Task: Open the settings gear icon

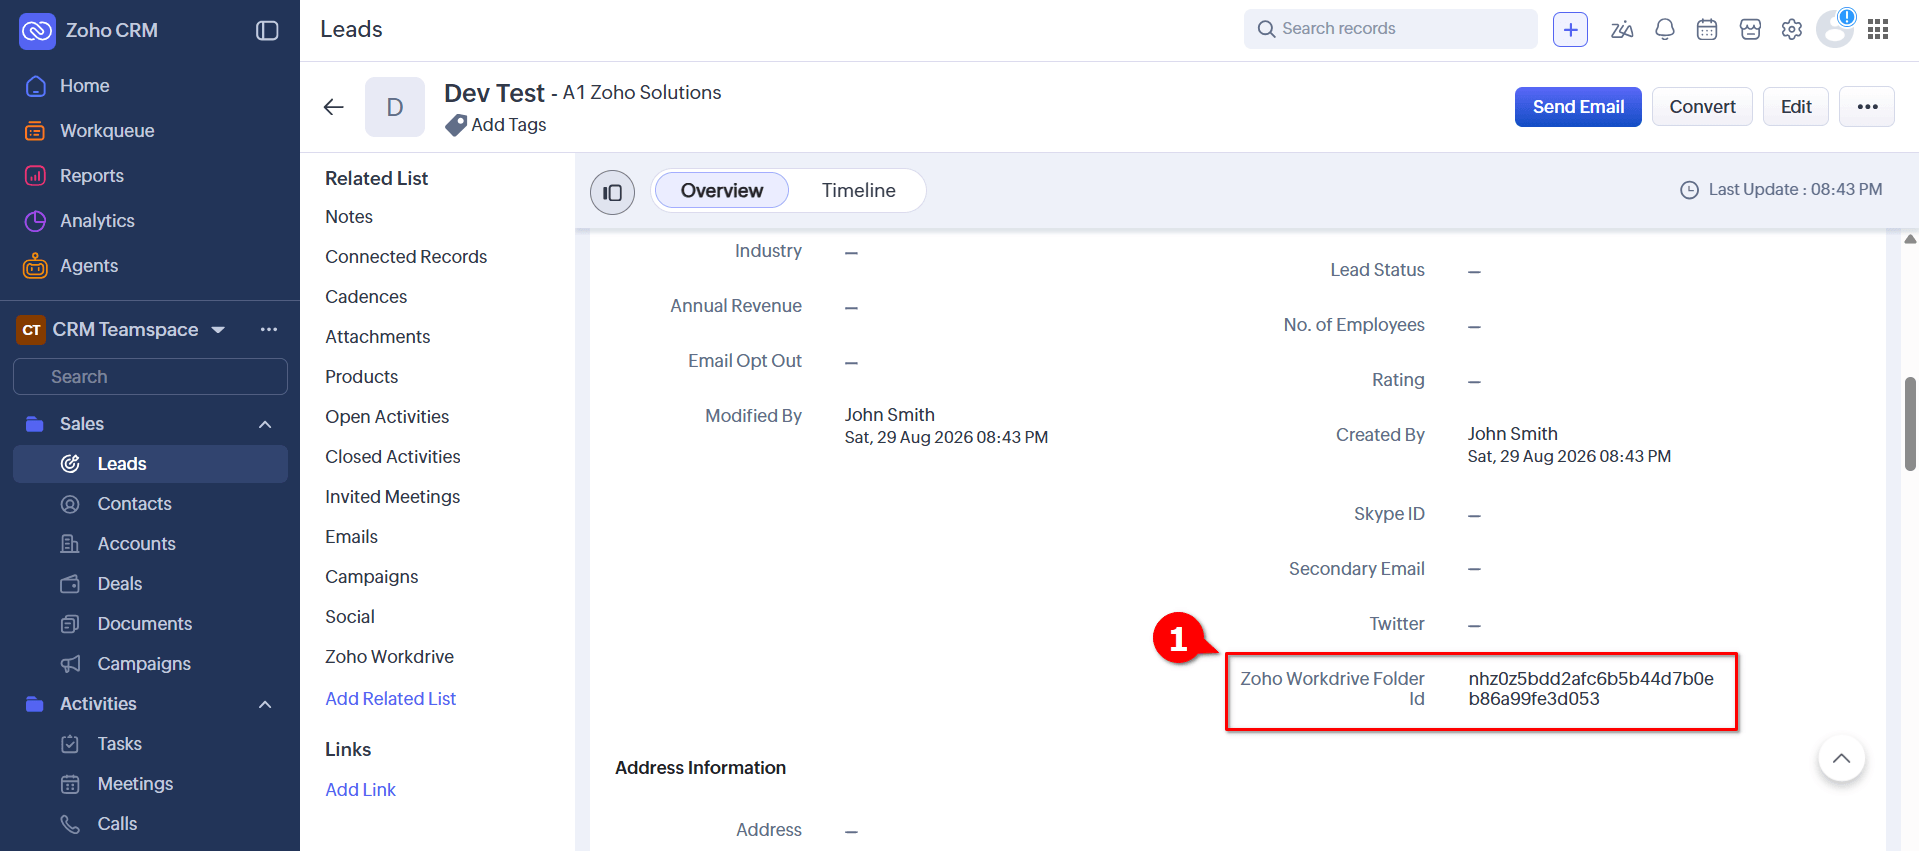Action: (1792, 30)
